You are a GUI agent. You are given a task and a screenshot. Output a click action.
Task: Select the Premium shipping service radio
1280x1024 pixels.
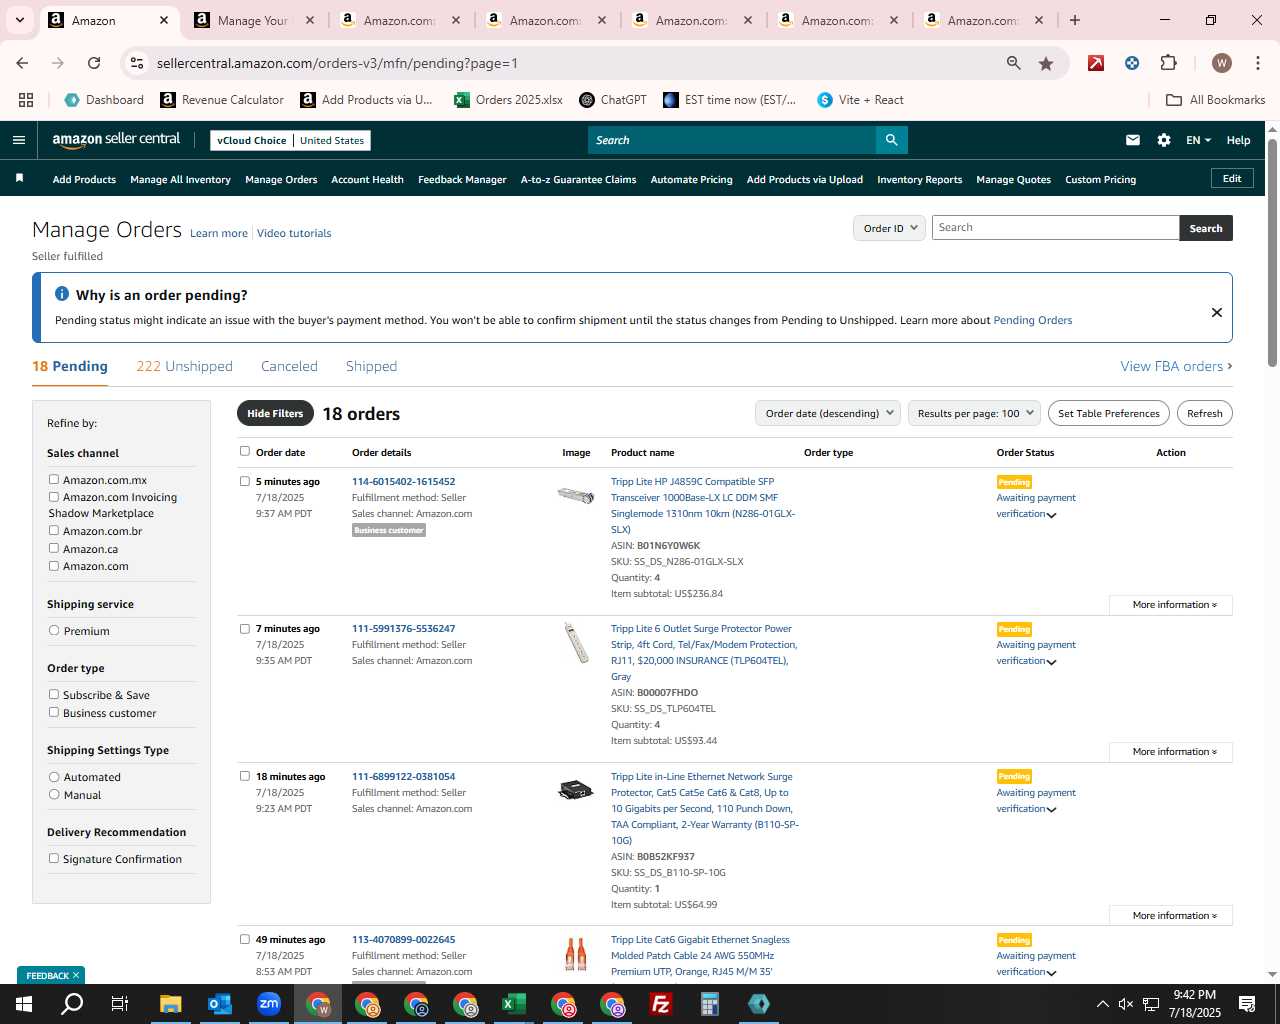point(54,631)
